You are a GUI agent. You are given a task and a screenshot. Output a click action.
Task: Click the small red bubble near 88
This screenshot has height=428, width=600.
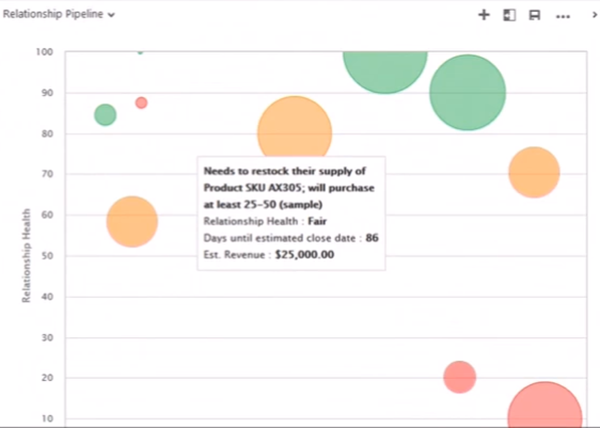[x=141, y=103]
